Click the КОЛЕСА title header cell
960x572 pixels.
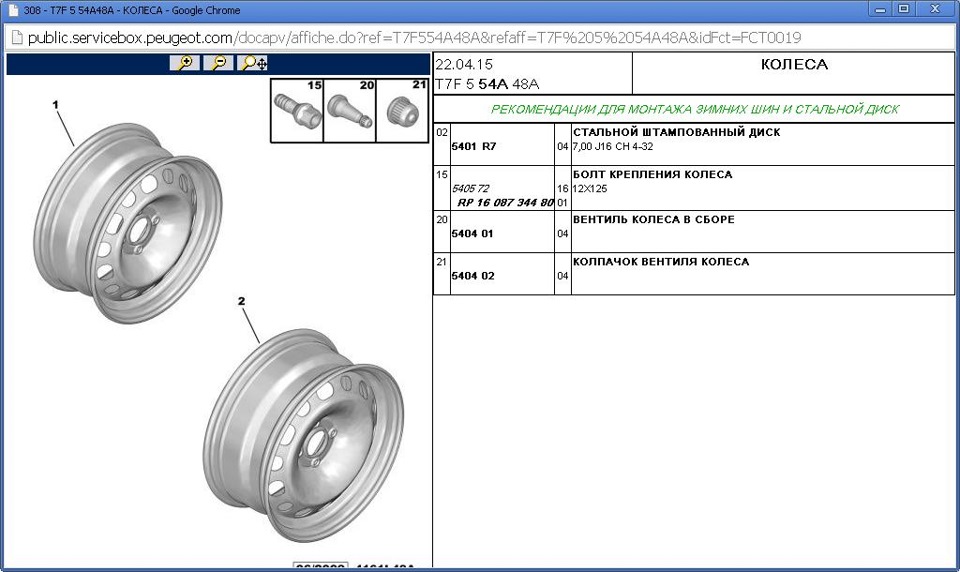coord(793,73)
